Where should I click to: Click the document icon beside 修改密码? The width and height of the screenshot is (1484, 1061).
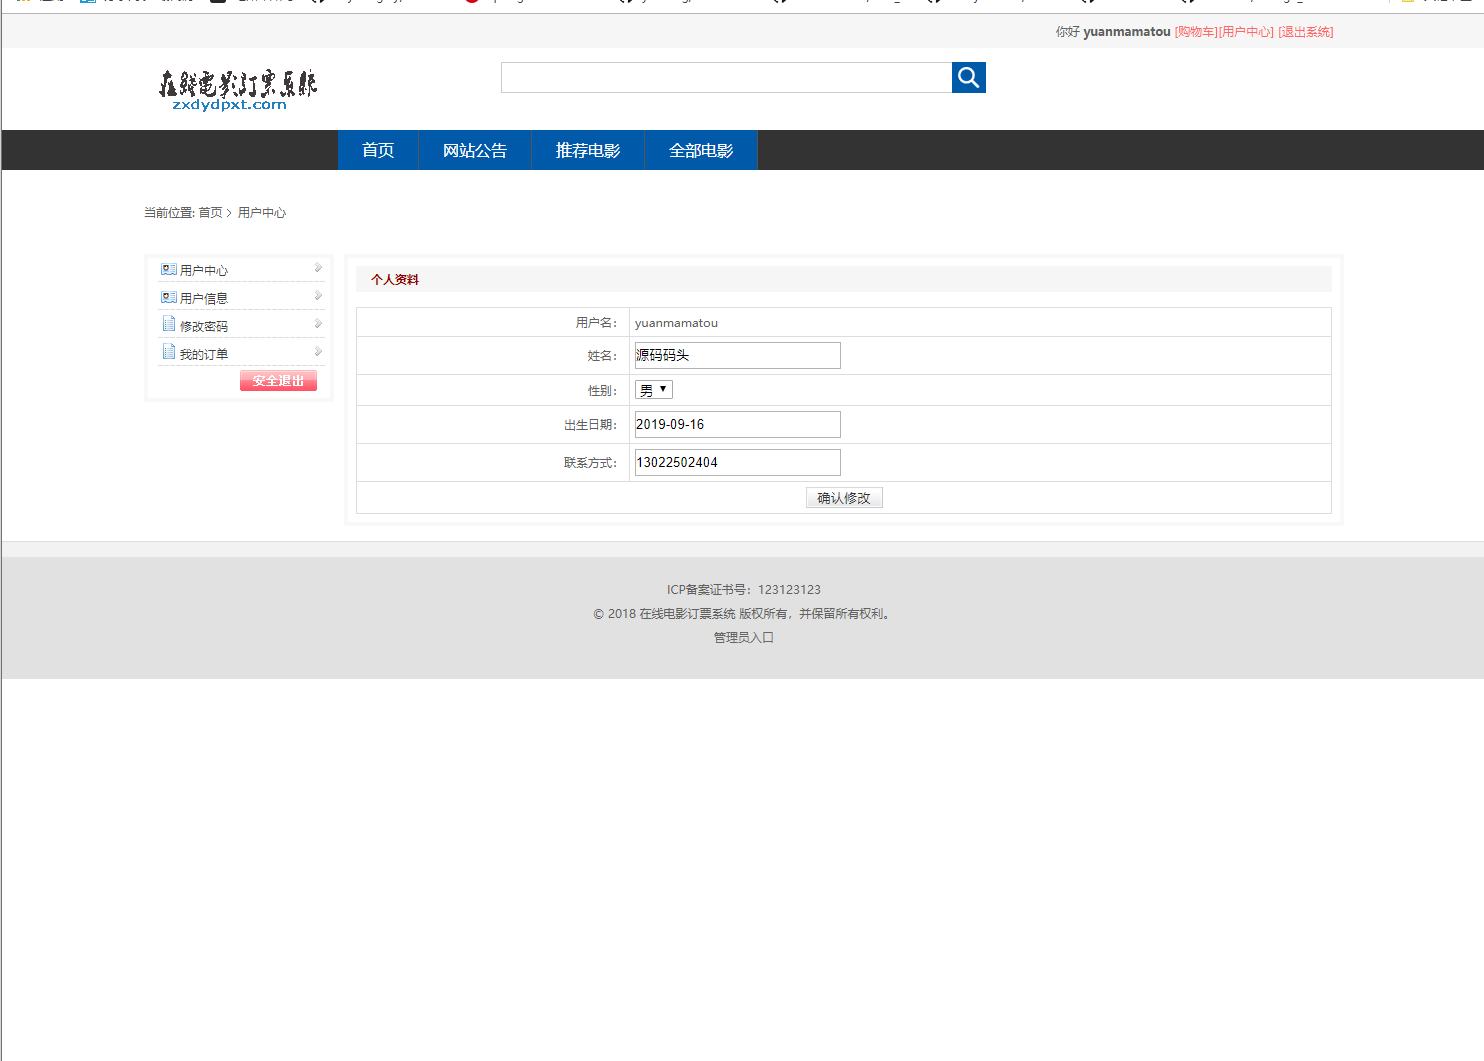pyautogui.click(x=168, y=323)
